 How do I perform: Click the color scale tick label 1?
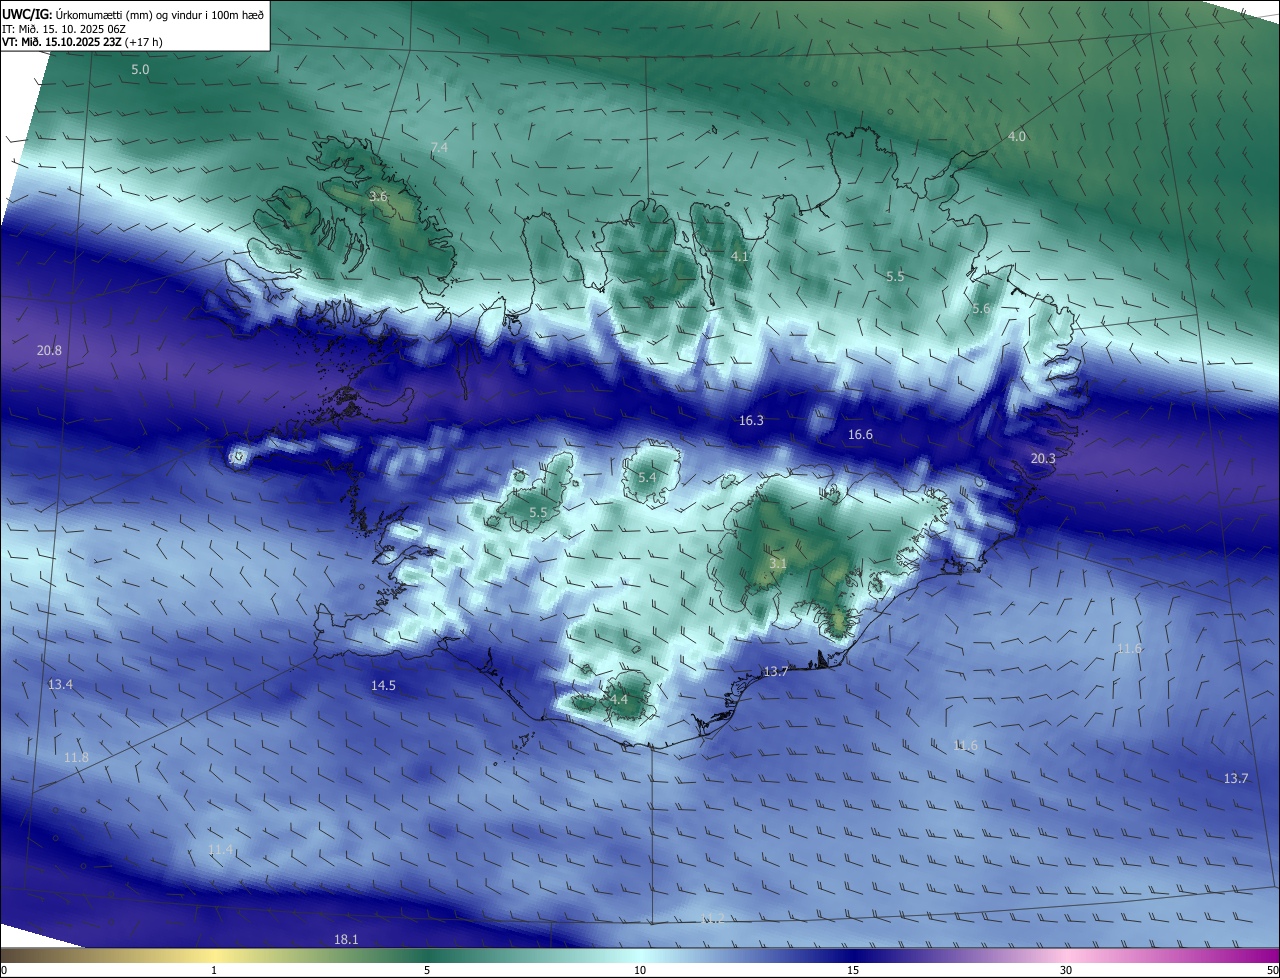(x=214, y=970)
